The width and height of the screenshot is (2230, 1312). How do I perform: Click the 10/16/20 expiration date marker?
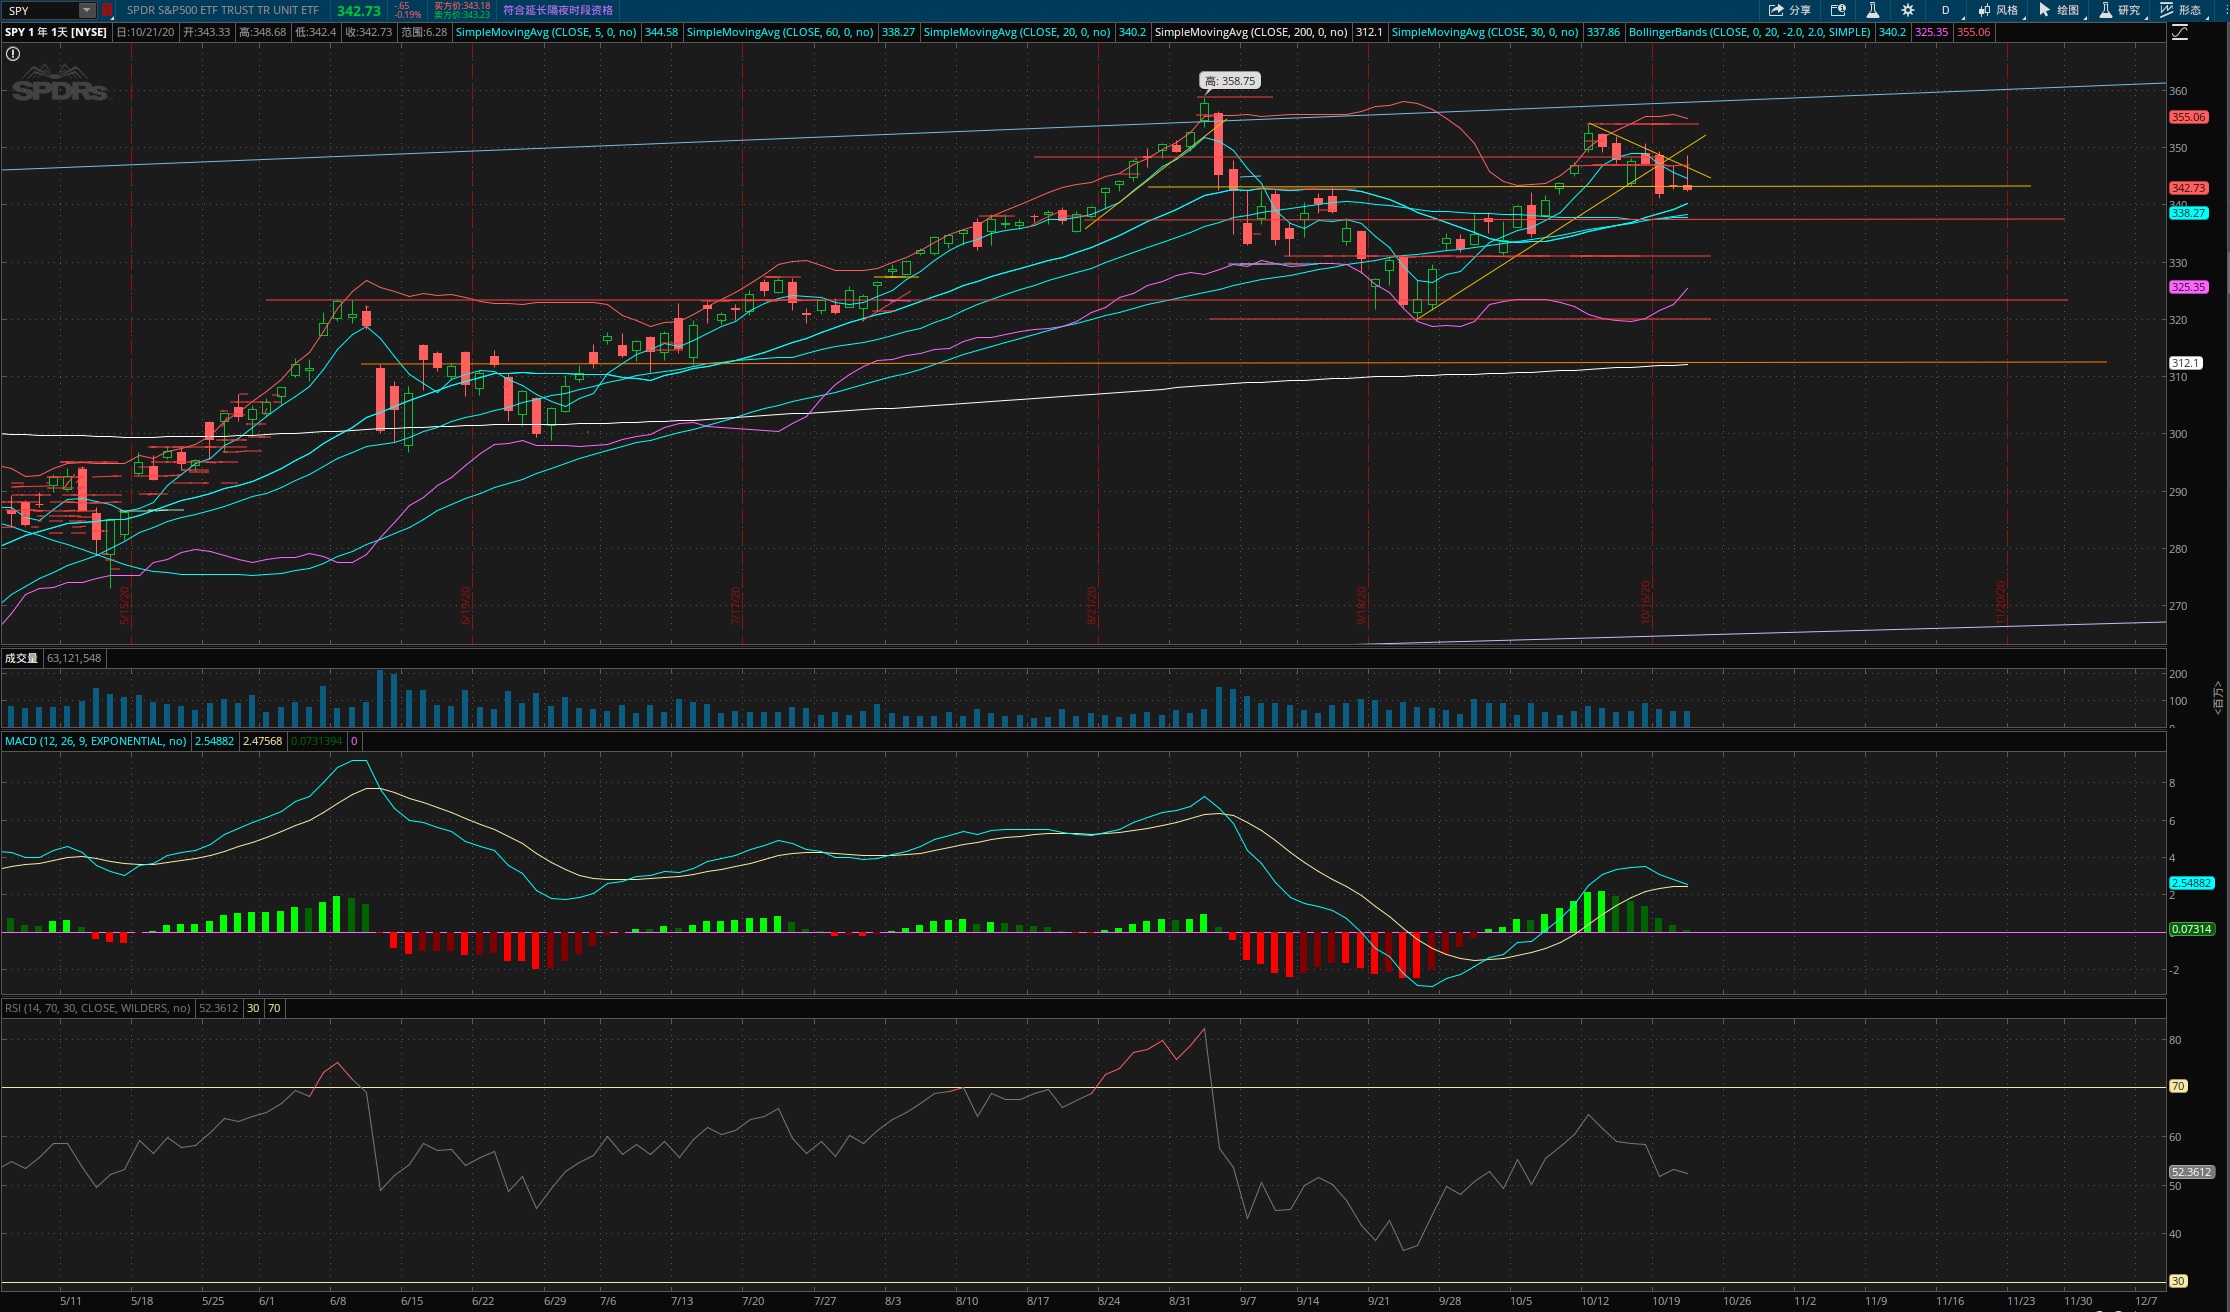click(1646, 602)
